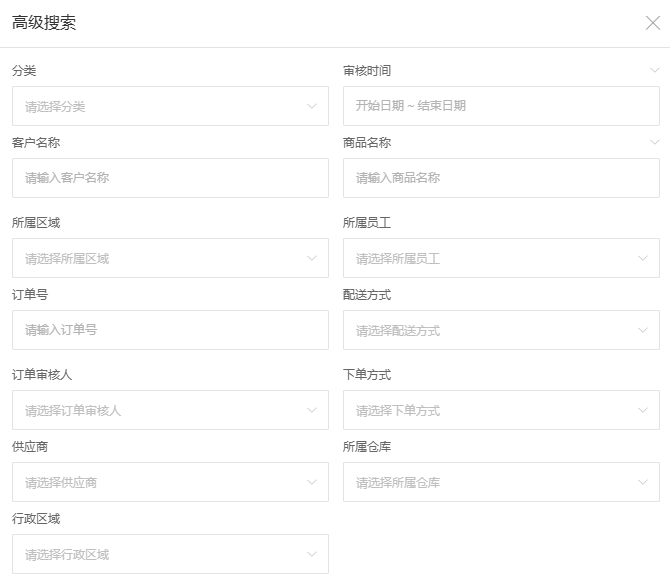Click the 所属仓库 field label
This screenshot has width=670, height=580.
367,447
